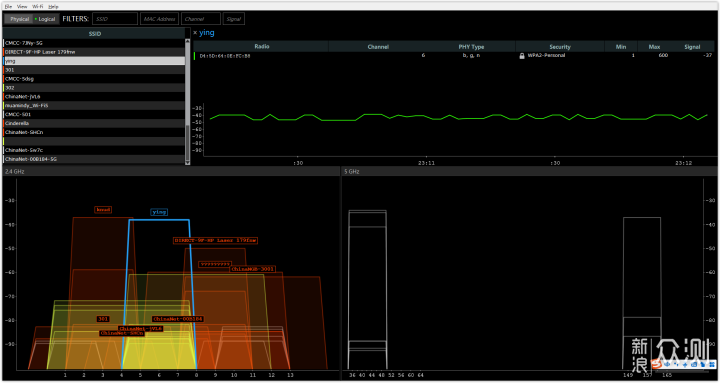Screen dimensions: 720x383
Task: Click the ChinaNet-jVL6 label in 2.4 GHz graph
Action: (141, 329)
